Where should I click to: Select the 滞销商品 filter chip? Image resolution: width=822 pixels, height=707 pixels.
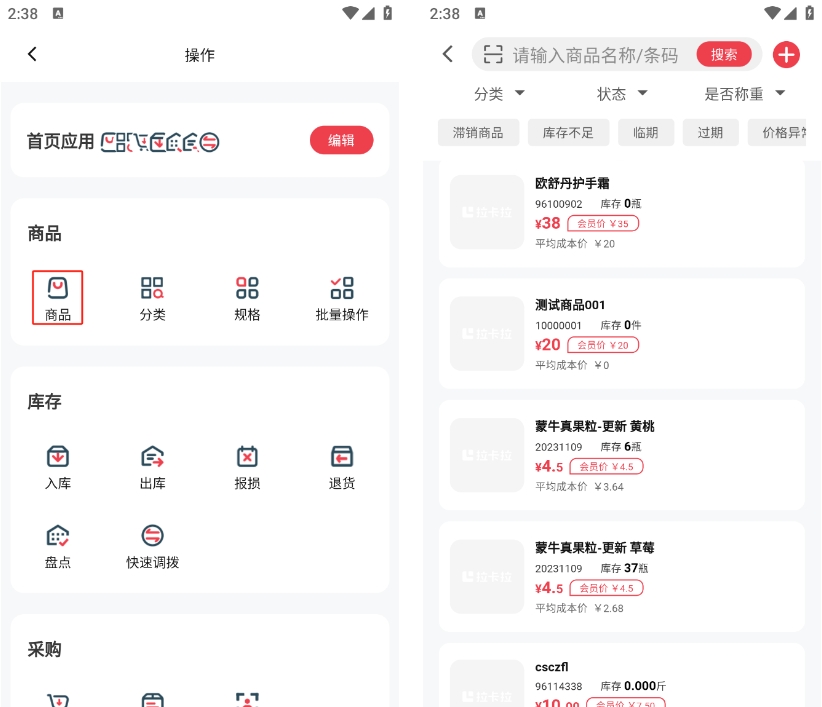point(478,132)
